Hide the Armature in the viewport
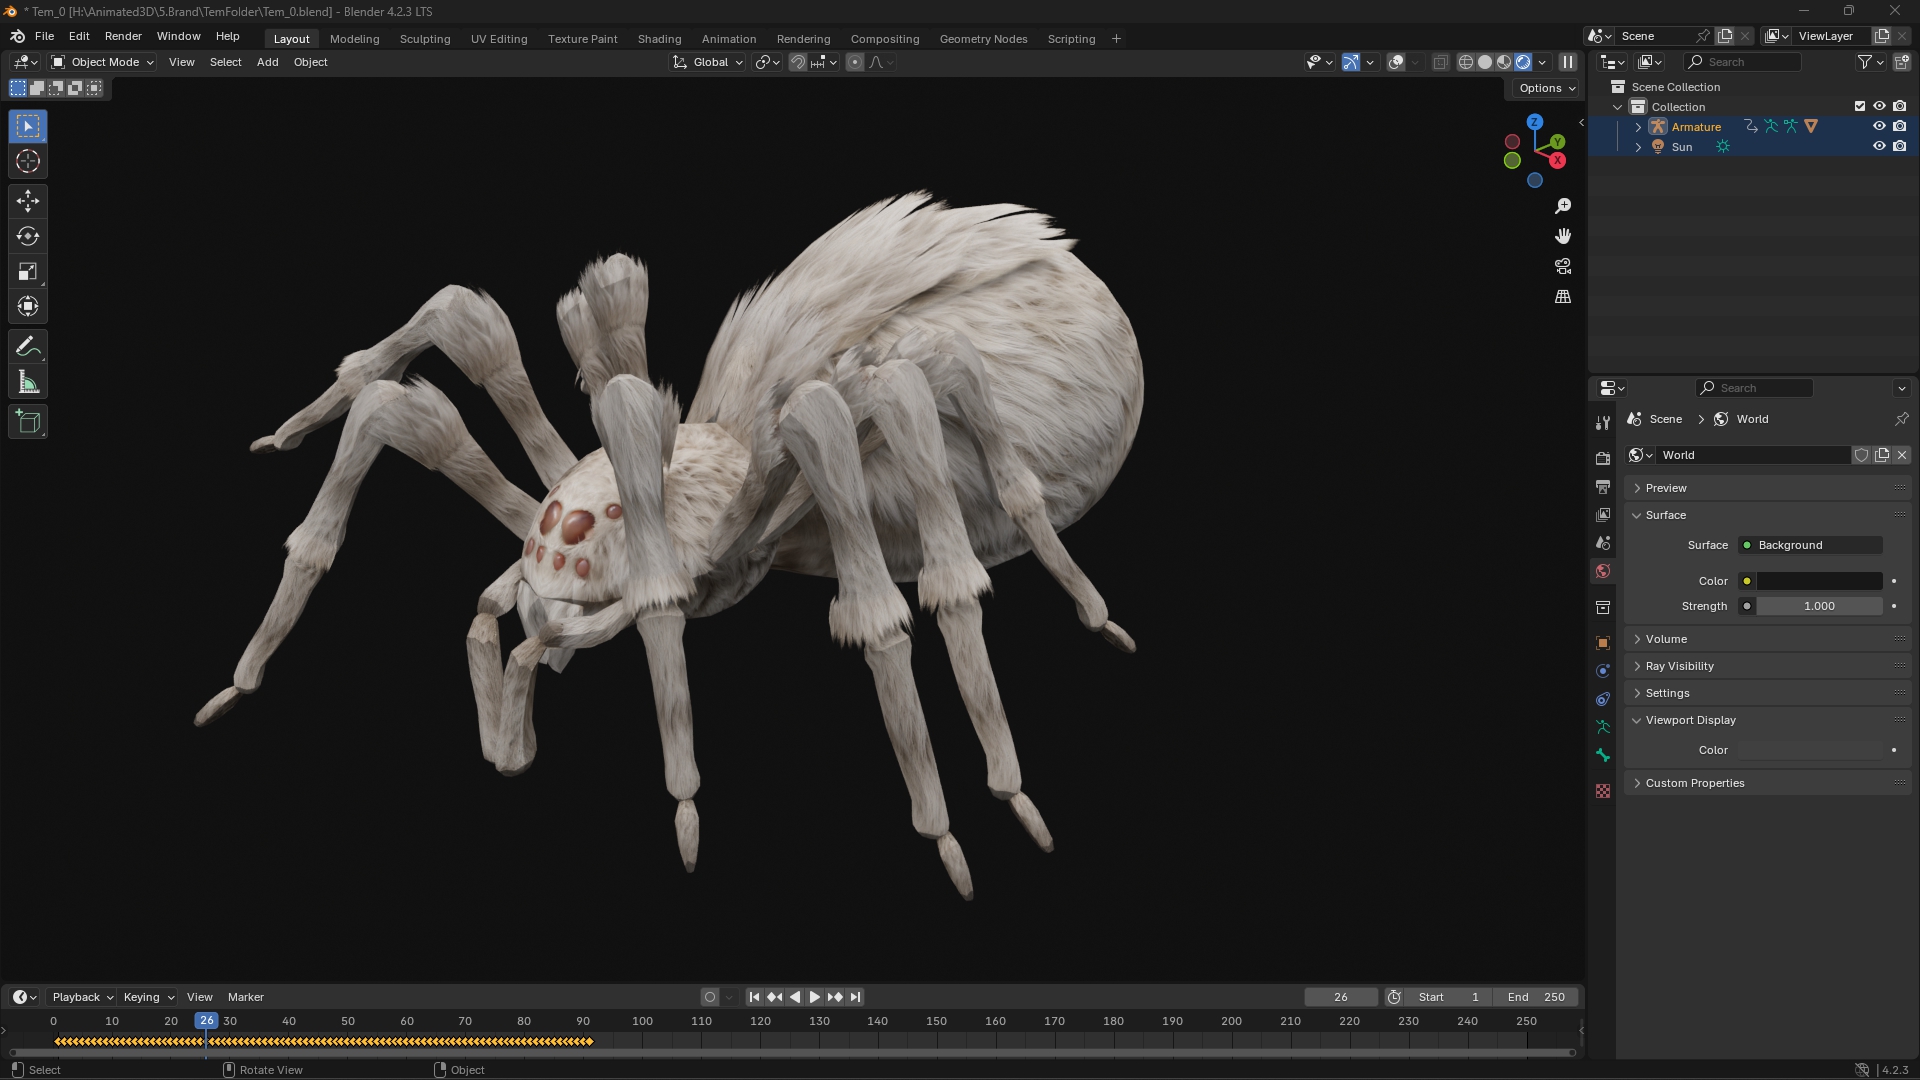 [x=1880, y=126]
